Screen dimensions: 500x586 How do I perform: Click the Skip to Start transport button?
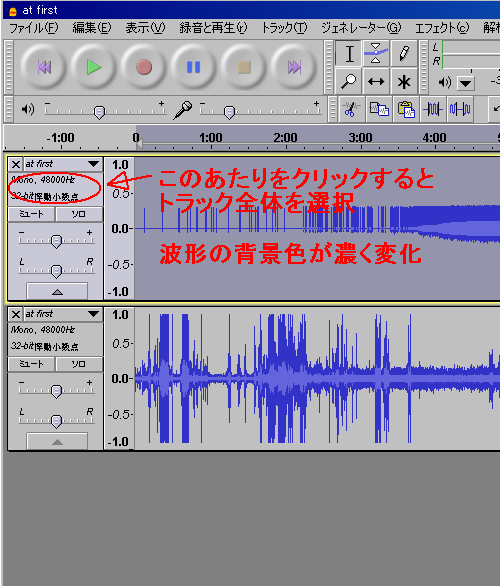(44, 67)
